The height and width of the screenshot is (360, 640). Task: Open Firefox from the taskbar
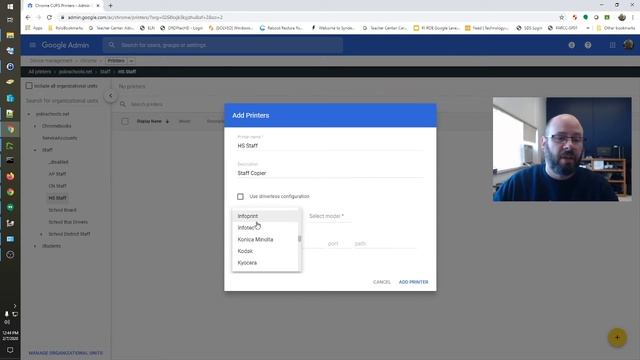pyautogui.click(x=10, y=176)
